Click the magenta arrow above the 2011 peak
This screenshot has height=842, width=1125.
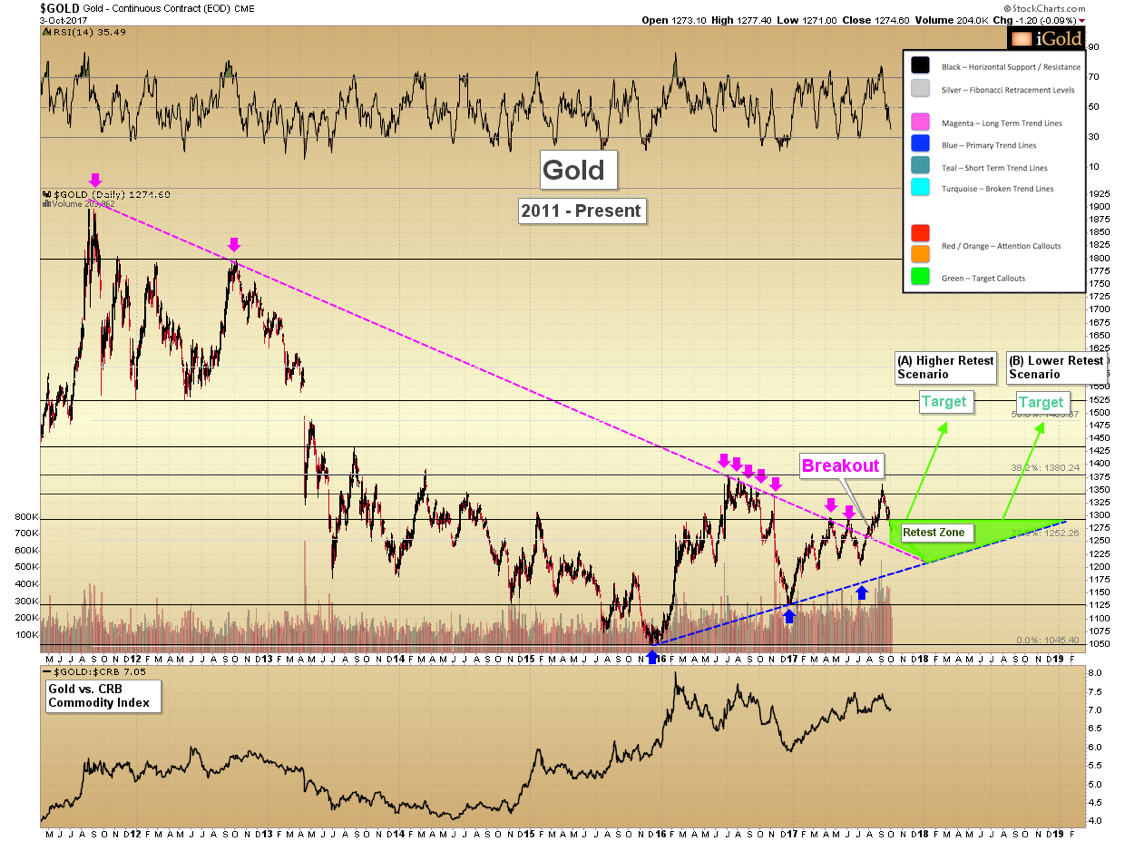click(x=95, y=180)
